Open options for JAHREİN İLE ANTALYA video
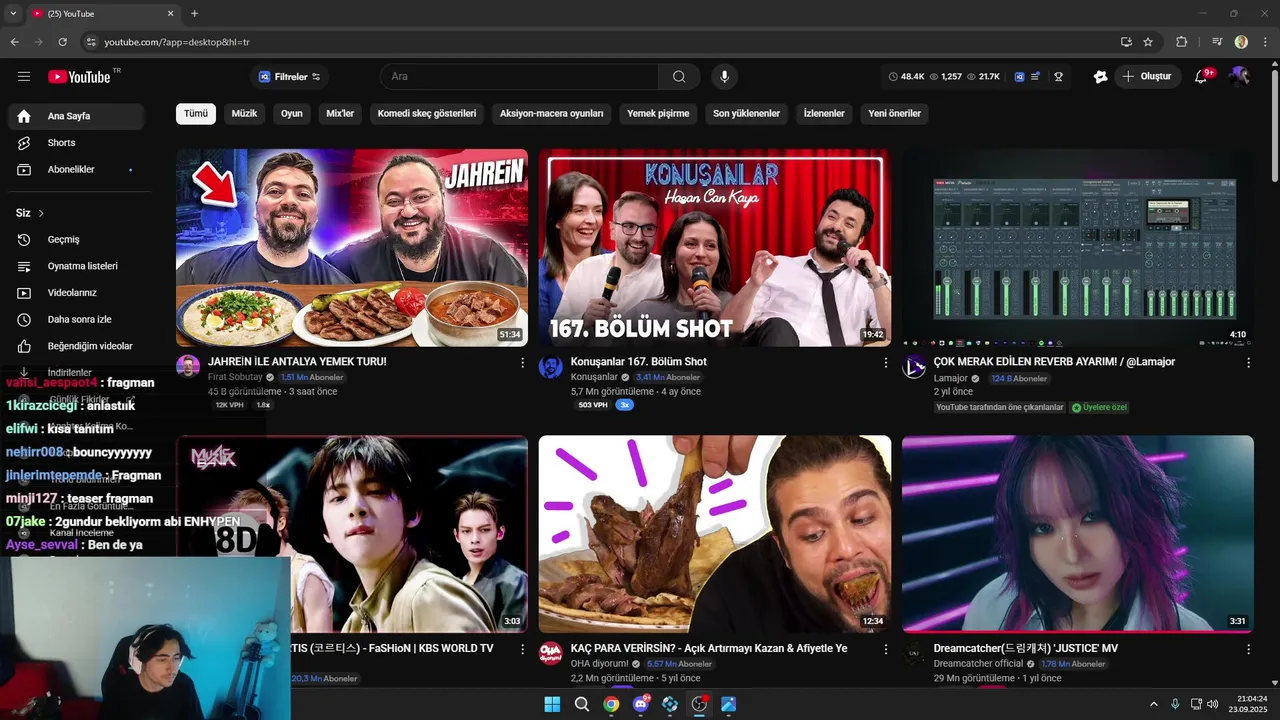The height and width of the screenshot is (720, 1280). [x=522, y=363]
